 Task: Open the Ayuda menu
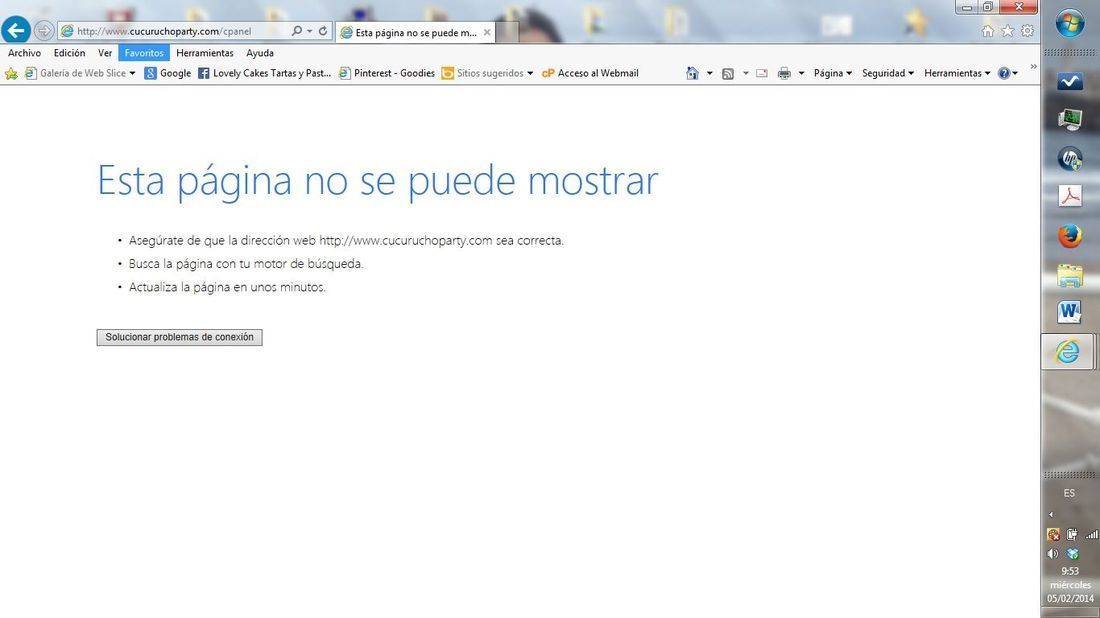pos(260,53)
